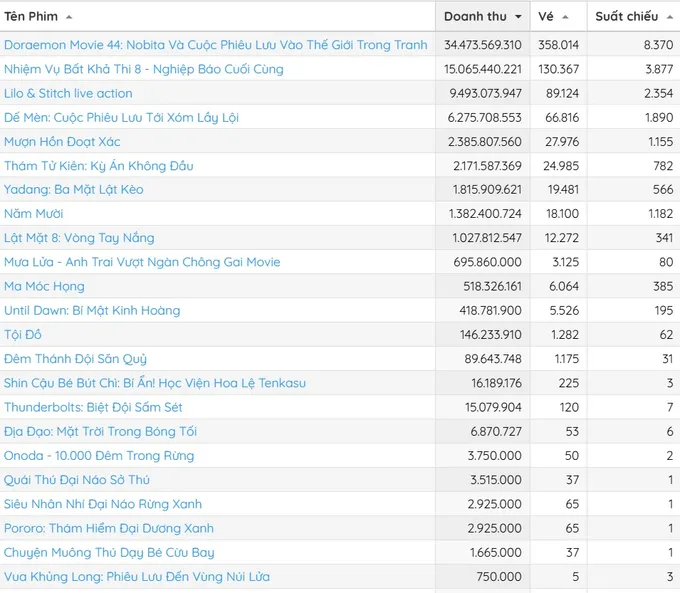Open Until Dawn: Bí Mật Kinh Hoàng
This screenshot has height=593, width=680.
tap(92, 311)
